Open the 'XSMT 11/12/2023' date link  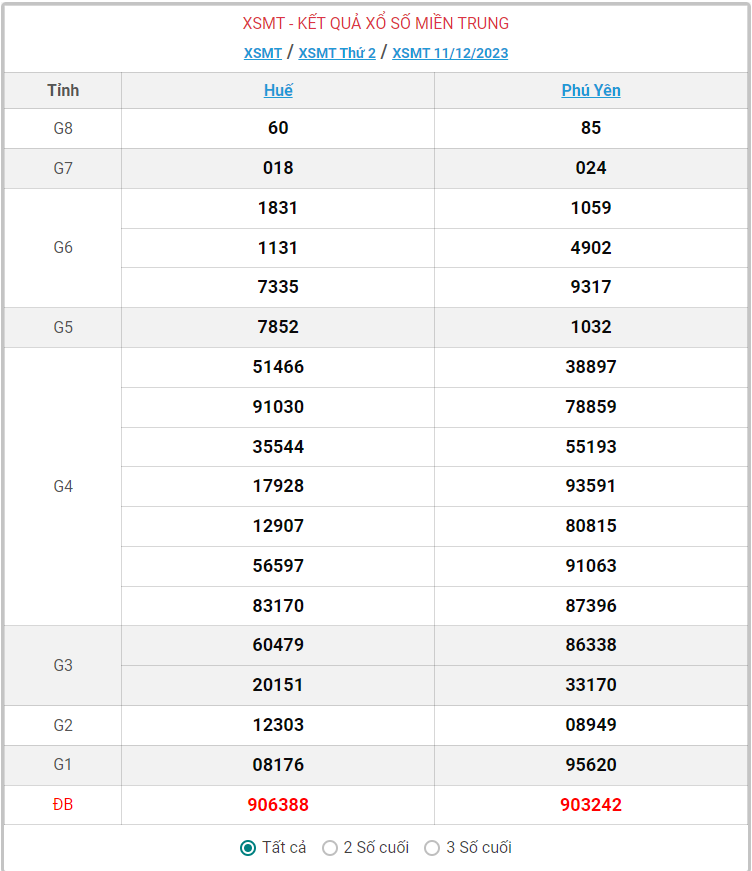coord(450,53)
